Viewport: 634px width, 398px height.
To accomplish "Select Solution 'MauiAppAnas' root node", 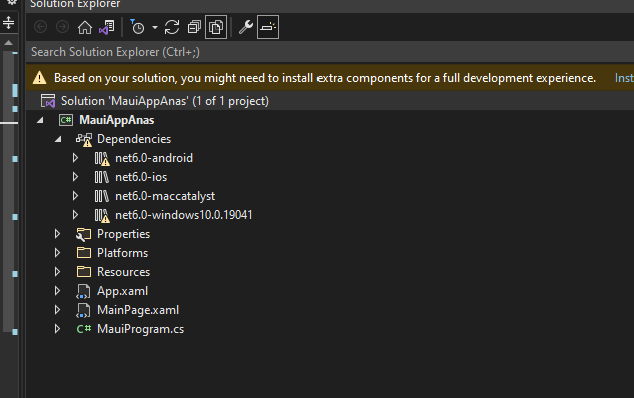I will click(165, 101).
